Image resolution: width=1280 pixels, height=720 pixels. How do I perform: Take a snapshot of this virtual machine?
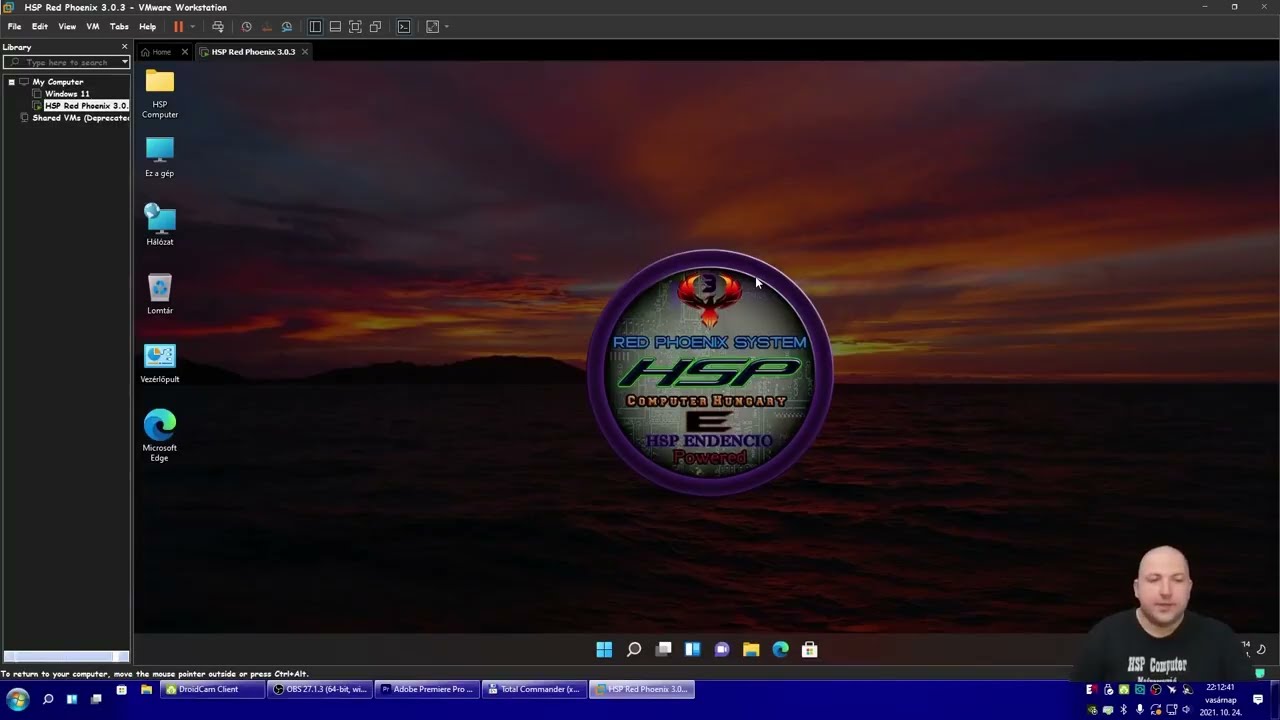pos(246,27)
